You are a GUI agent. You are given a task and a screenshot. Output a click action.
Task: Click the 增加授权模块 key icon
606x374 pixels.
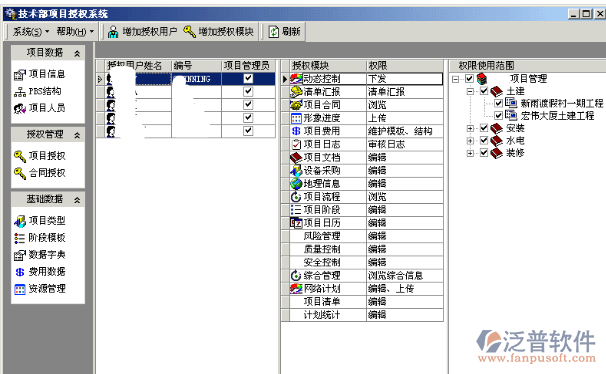click(189, 31)
